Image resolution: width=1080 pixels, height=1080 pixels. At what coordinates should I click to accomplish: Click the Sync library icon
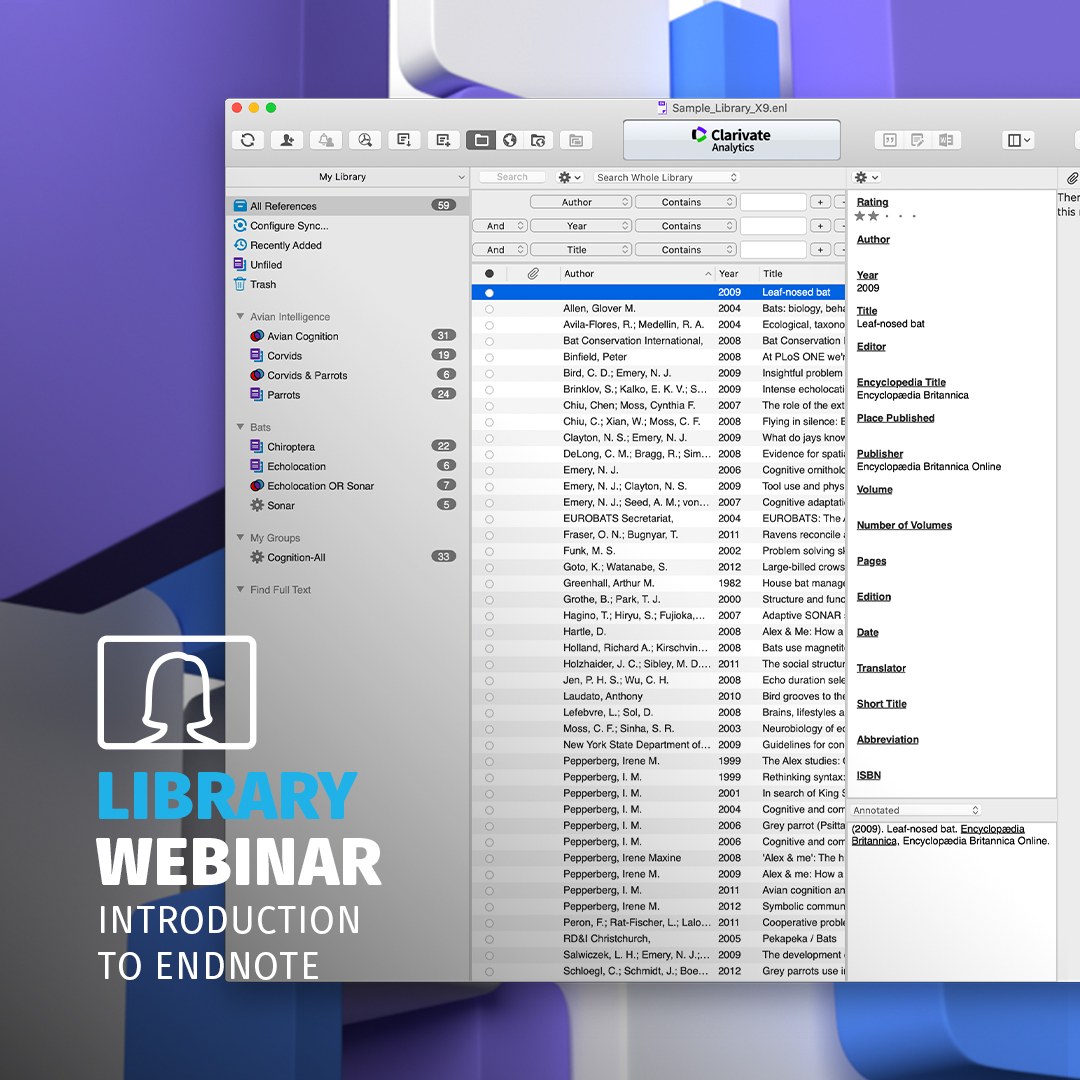(248, 140)
